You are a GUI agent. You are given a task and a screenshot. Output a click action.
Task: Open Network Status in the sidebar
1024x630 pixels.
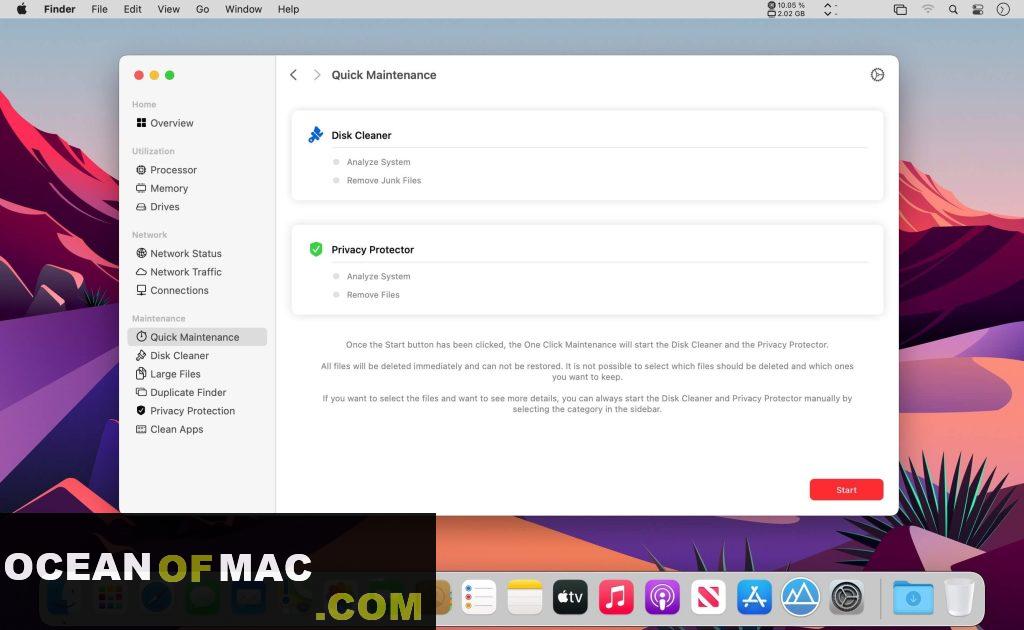tap(178, 253)
